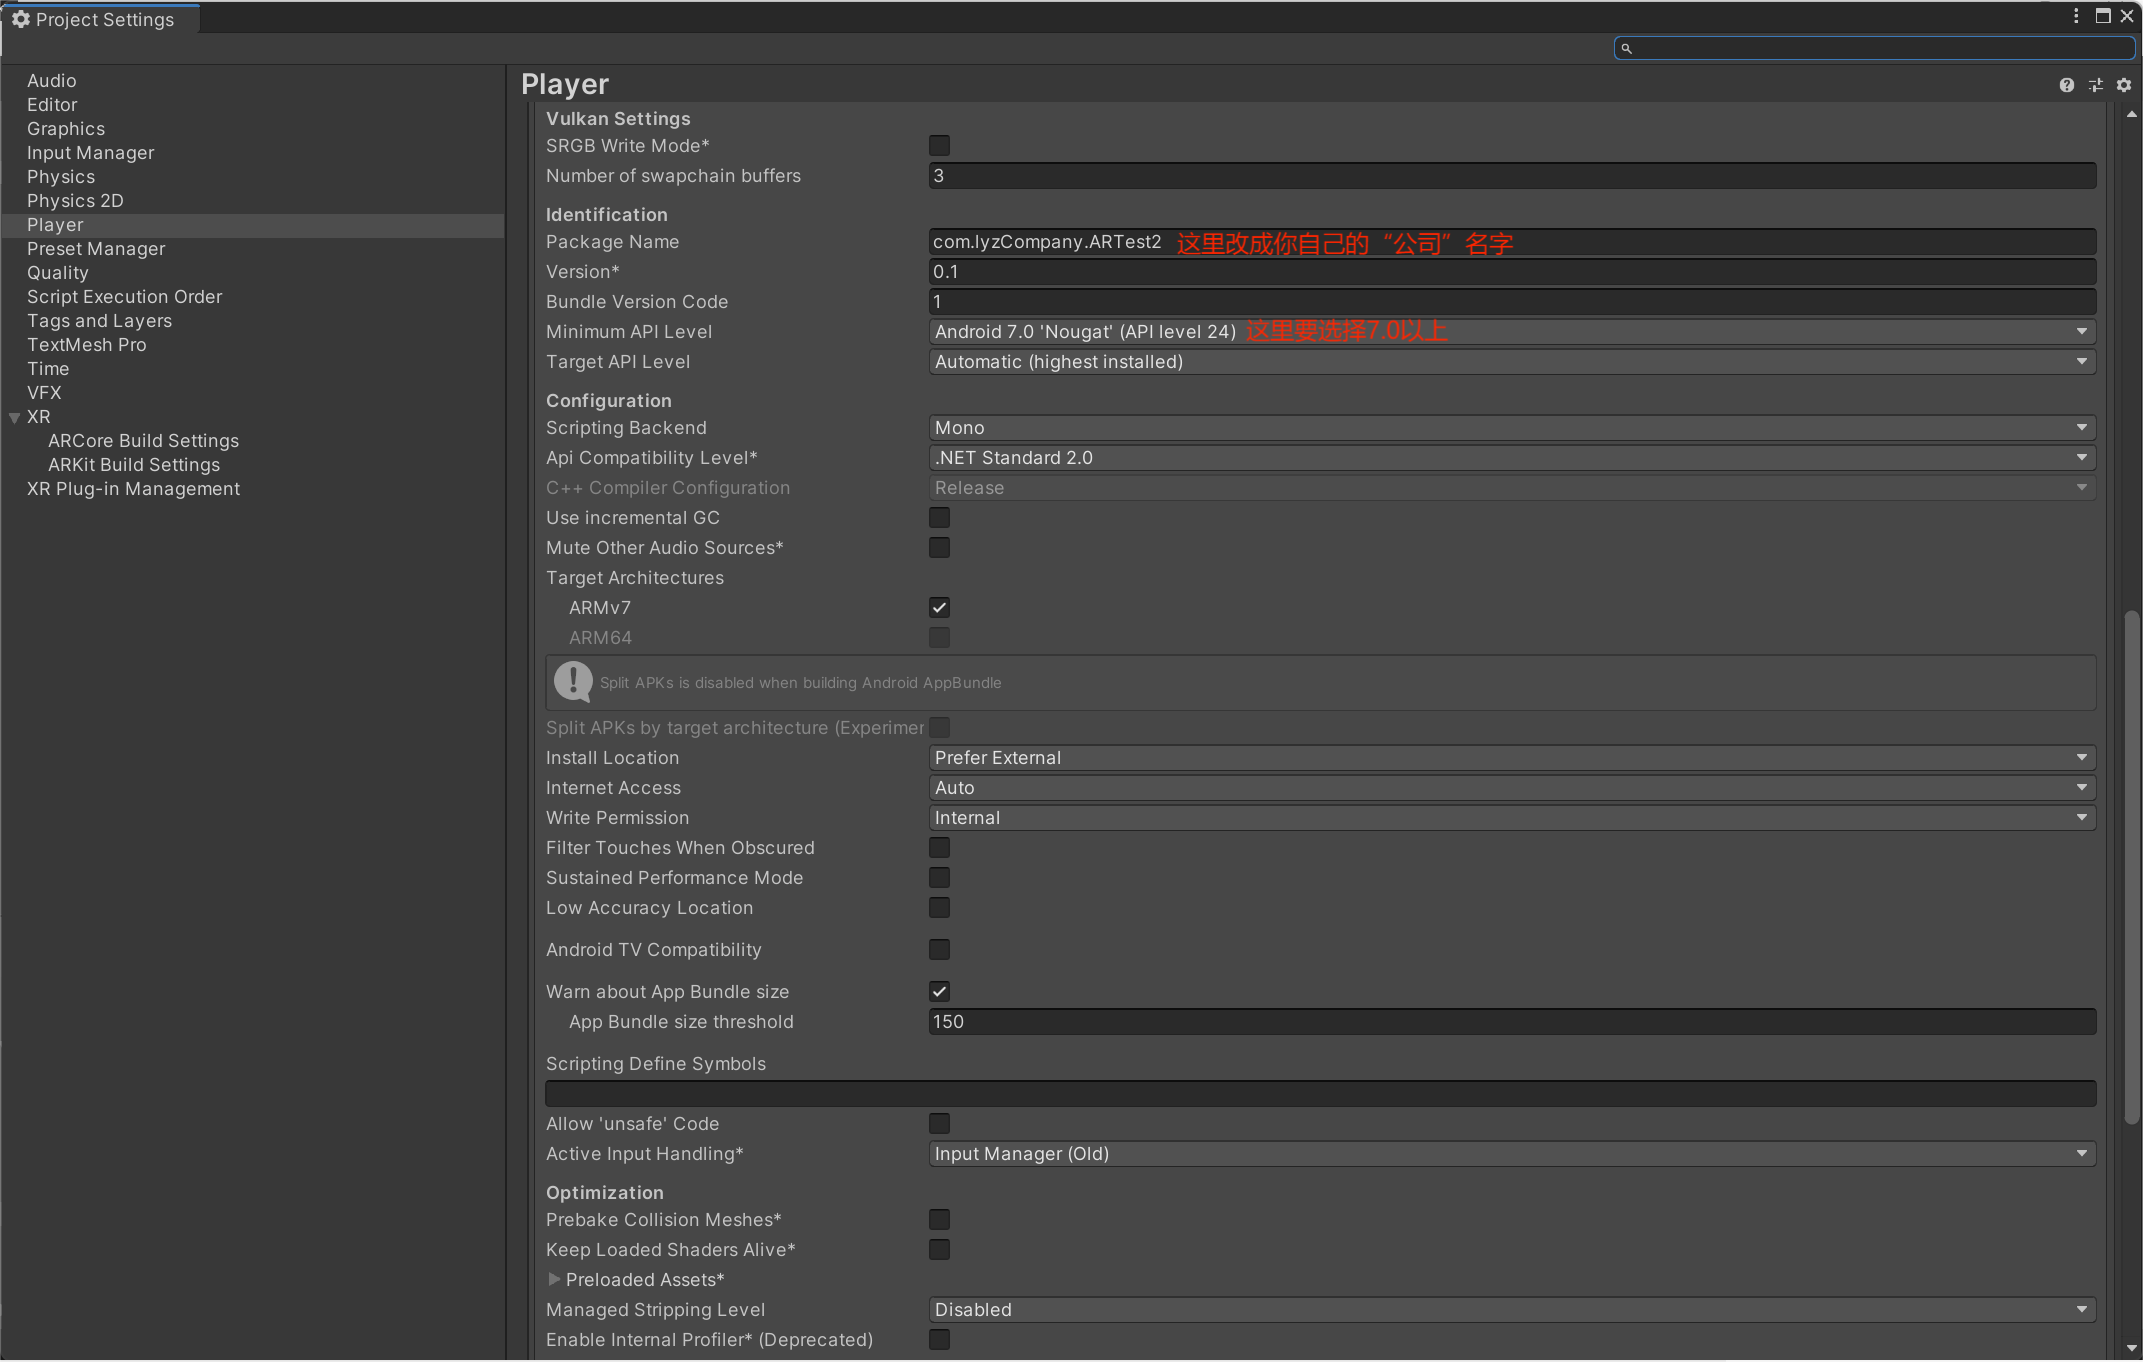Select Audio settings from sidebar
The width and height of the screenshot is (2143, 1362).
coord(53,78)
